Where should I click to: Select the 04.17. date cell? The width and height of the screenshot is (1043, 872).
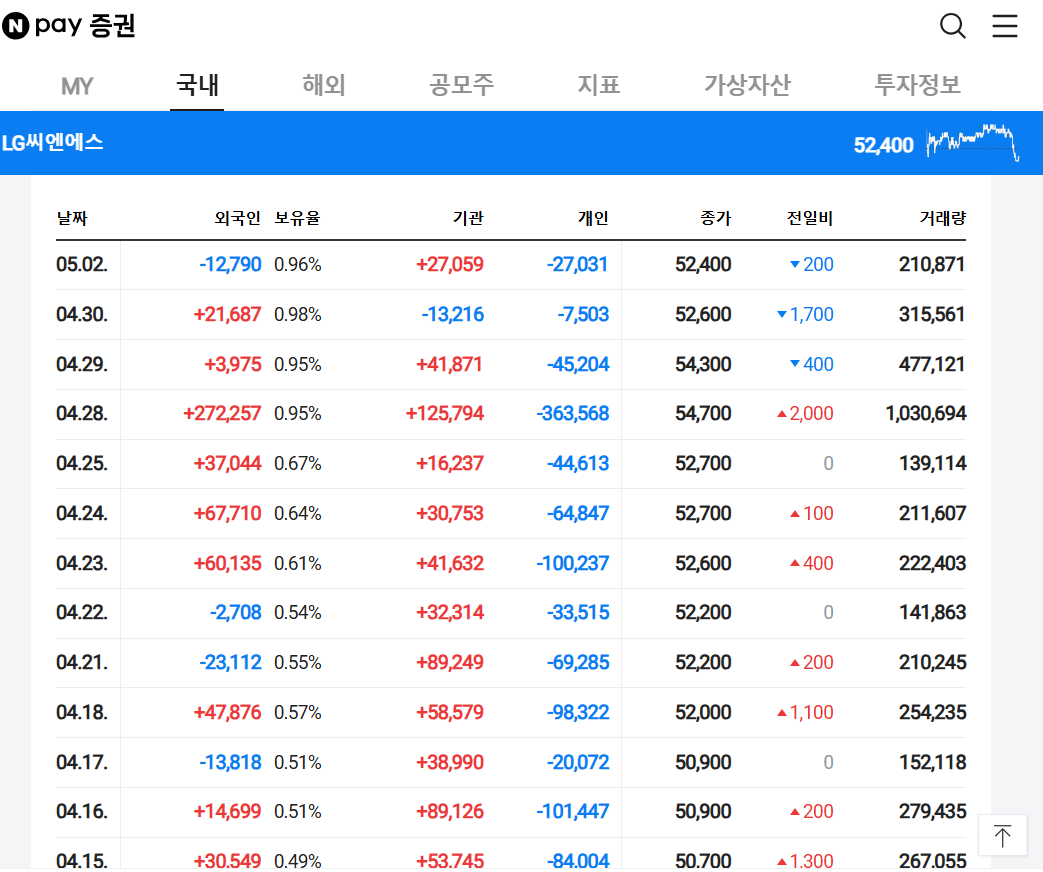(x=82, y=762)
